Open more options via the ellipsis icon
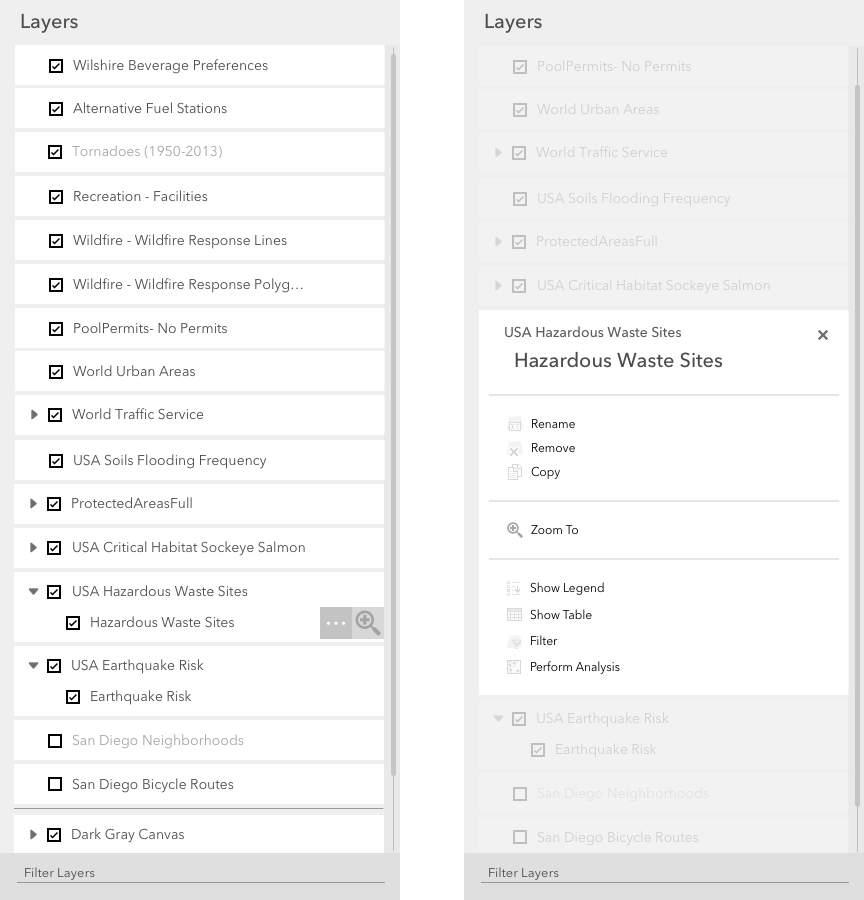This screenshot has height=900, width=864. [336, 622]
